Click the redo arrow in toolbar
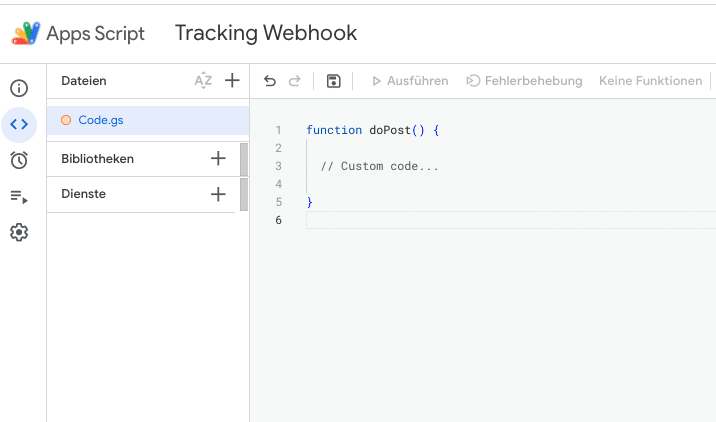Screen dimensions: 716x422 (x=295, y=81)
